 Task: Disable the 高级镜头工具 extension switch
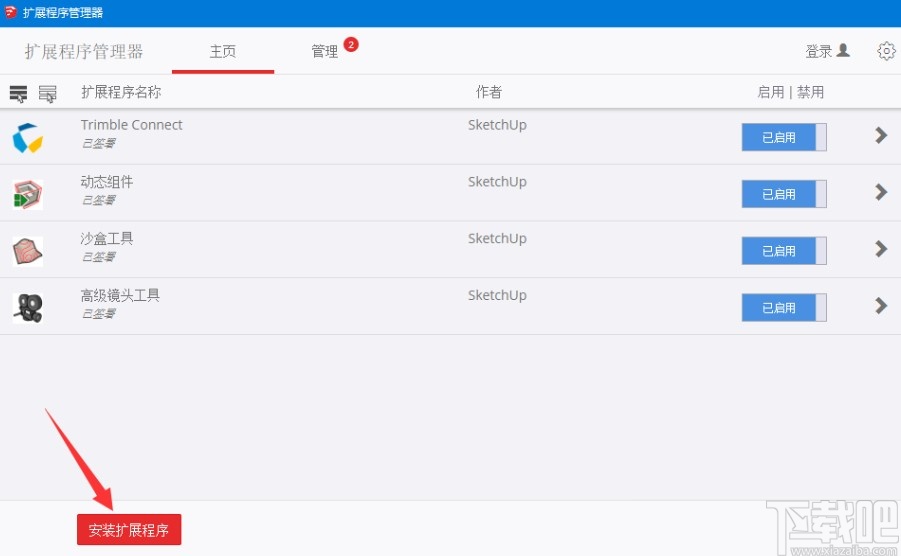click(x=784, y=307)
